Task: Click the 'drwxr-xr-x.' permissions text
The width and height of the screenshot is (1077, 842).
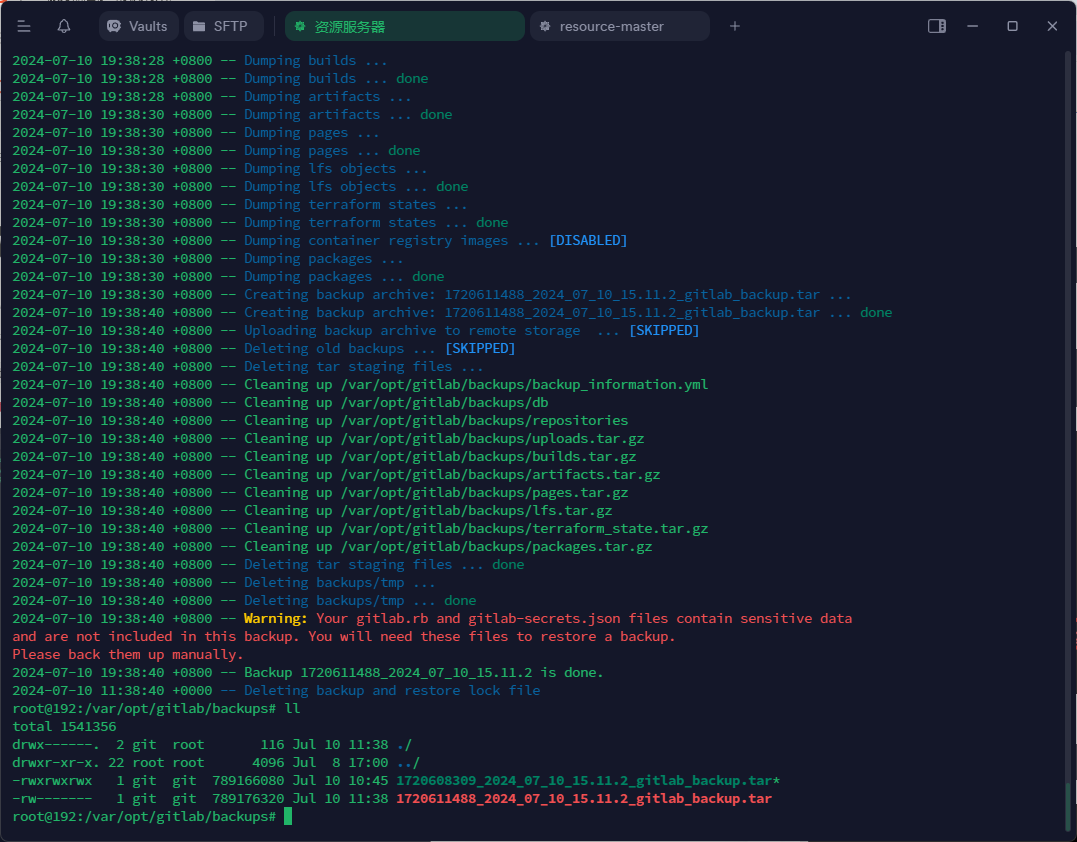Action: pyautogui.click(x=56, y=762)
